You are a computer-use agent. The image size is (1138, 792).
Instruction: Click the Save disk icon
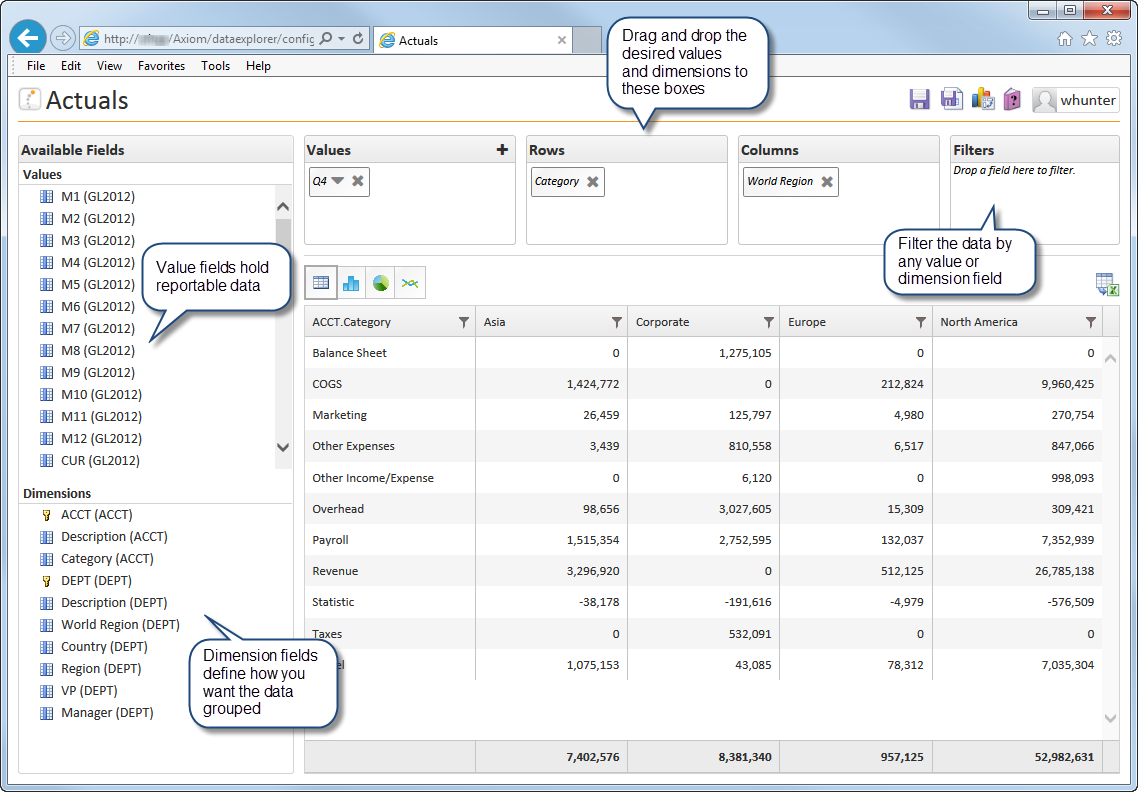coord(920,99)
